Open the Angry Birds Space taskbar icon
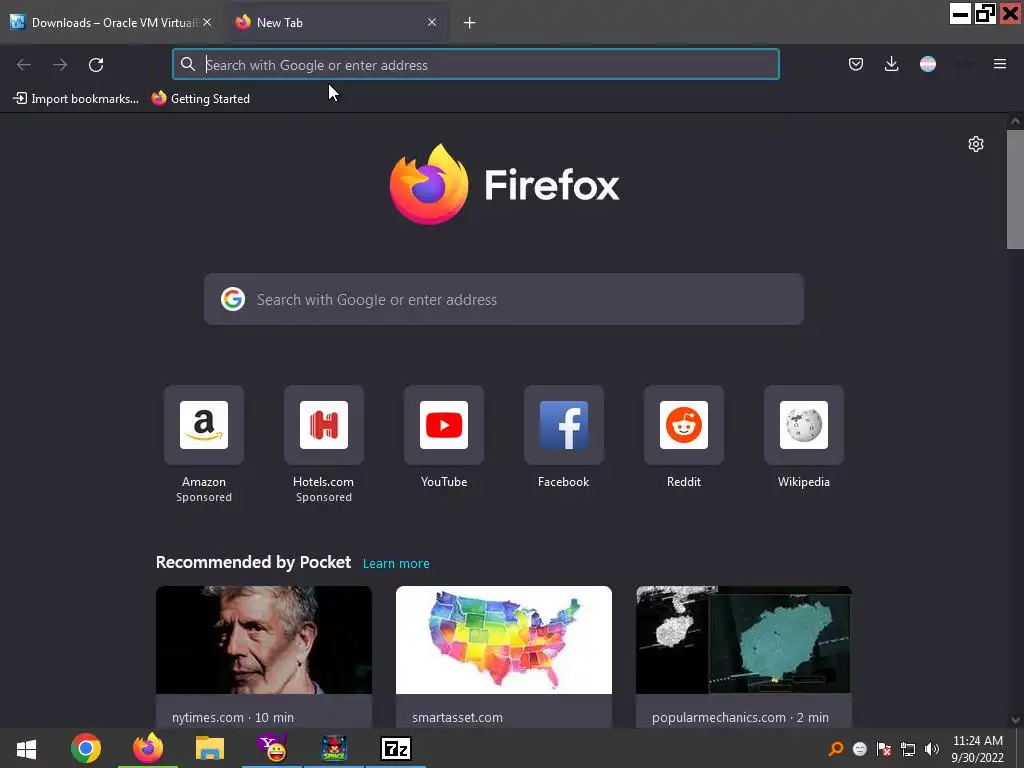This screenshot has width=1024, height=768. [334, 748]
